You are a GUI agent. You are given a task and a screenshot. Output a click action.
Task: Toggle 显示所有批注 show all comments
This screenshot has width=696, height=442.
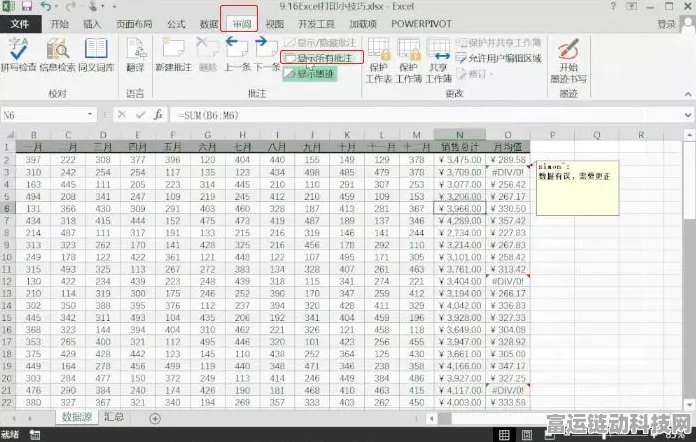point(322,58)
